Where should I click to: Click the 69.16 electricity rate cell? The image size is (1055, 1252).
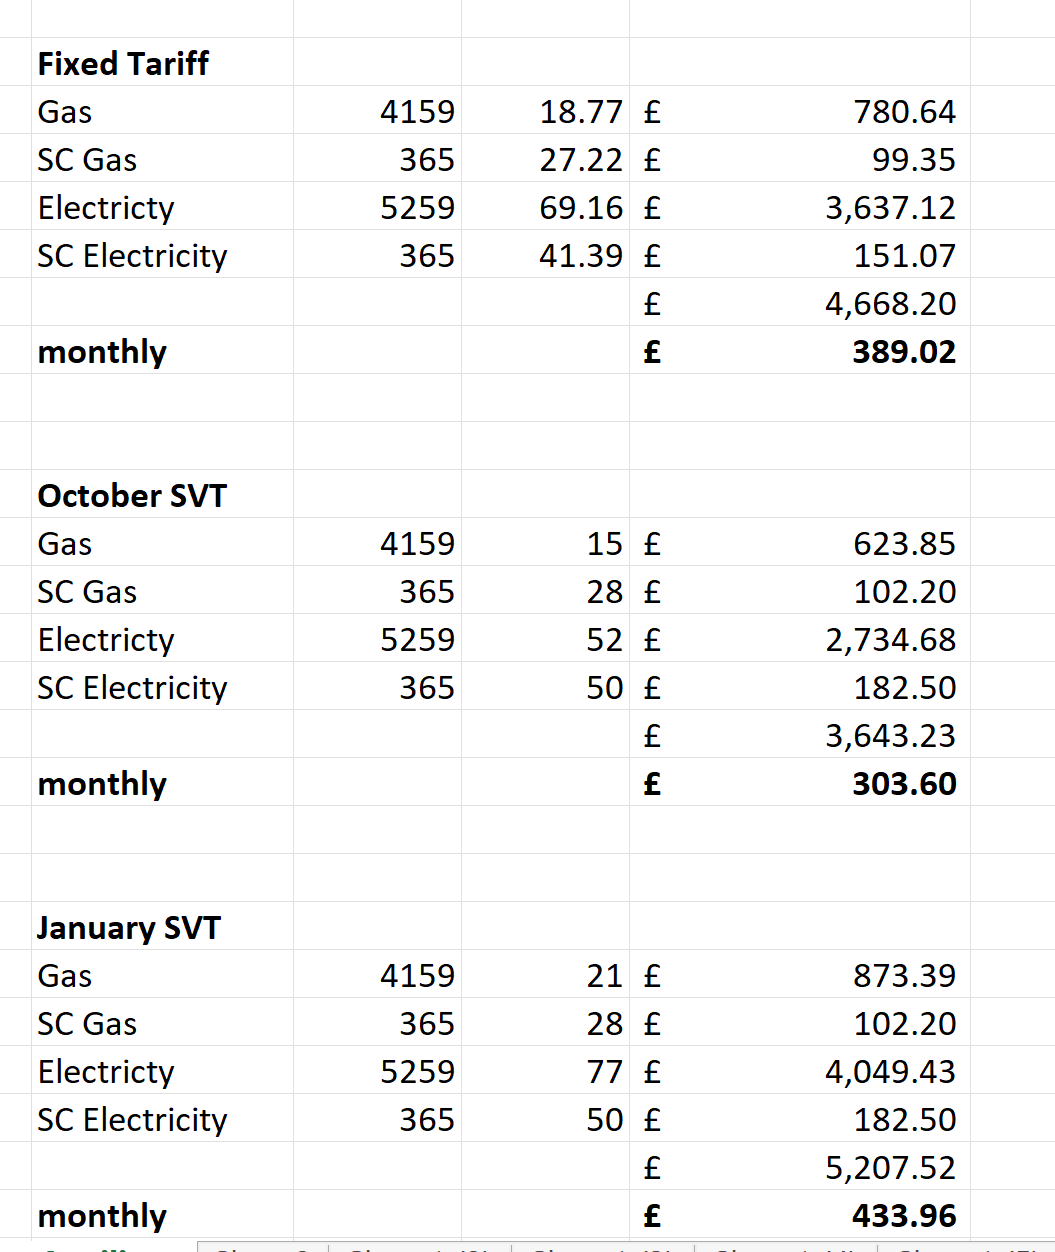coord(581,208)
